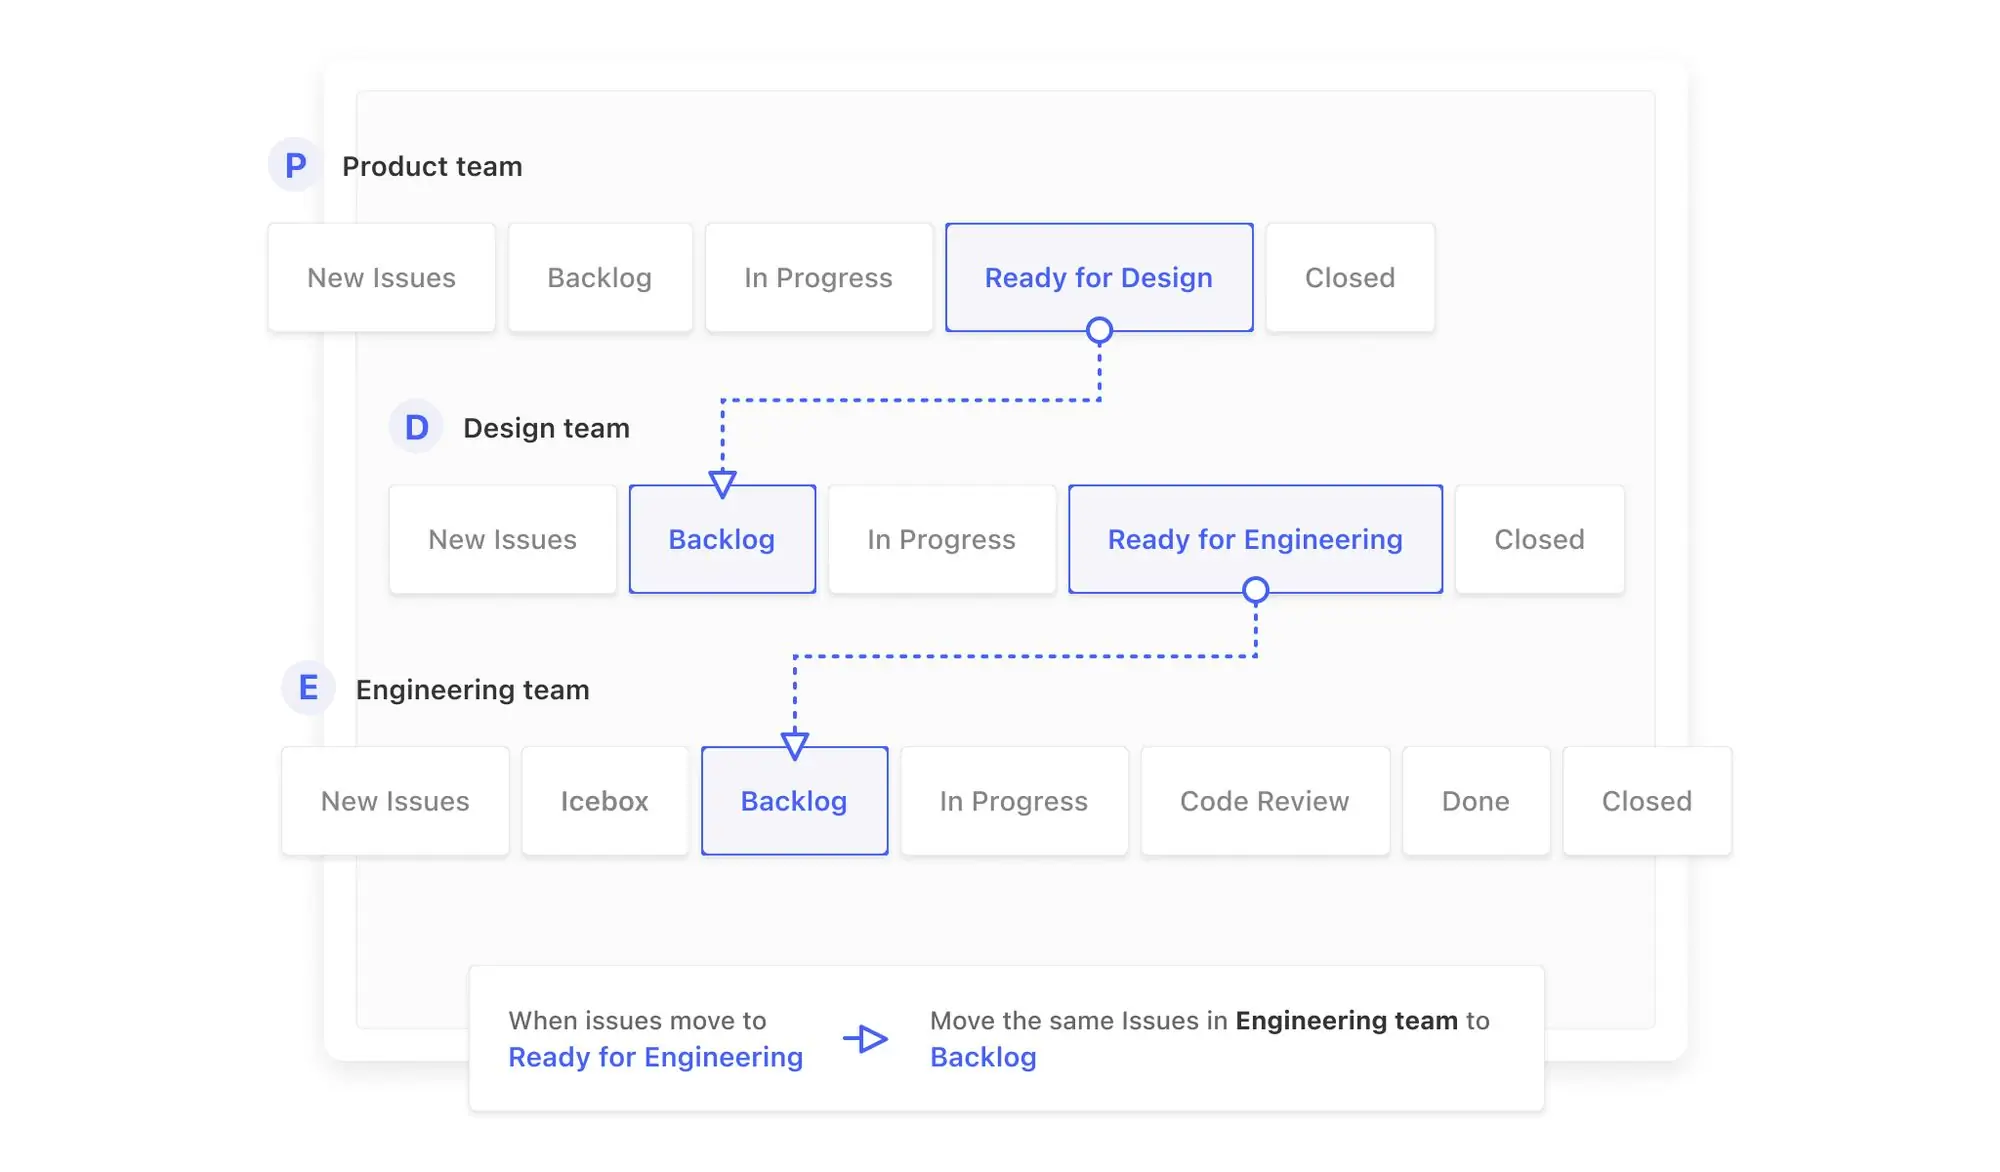Click the connector circle under Ready for Design

(1099, 330)
